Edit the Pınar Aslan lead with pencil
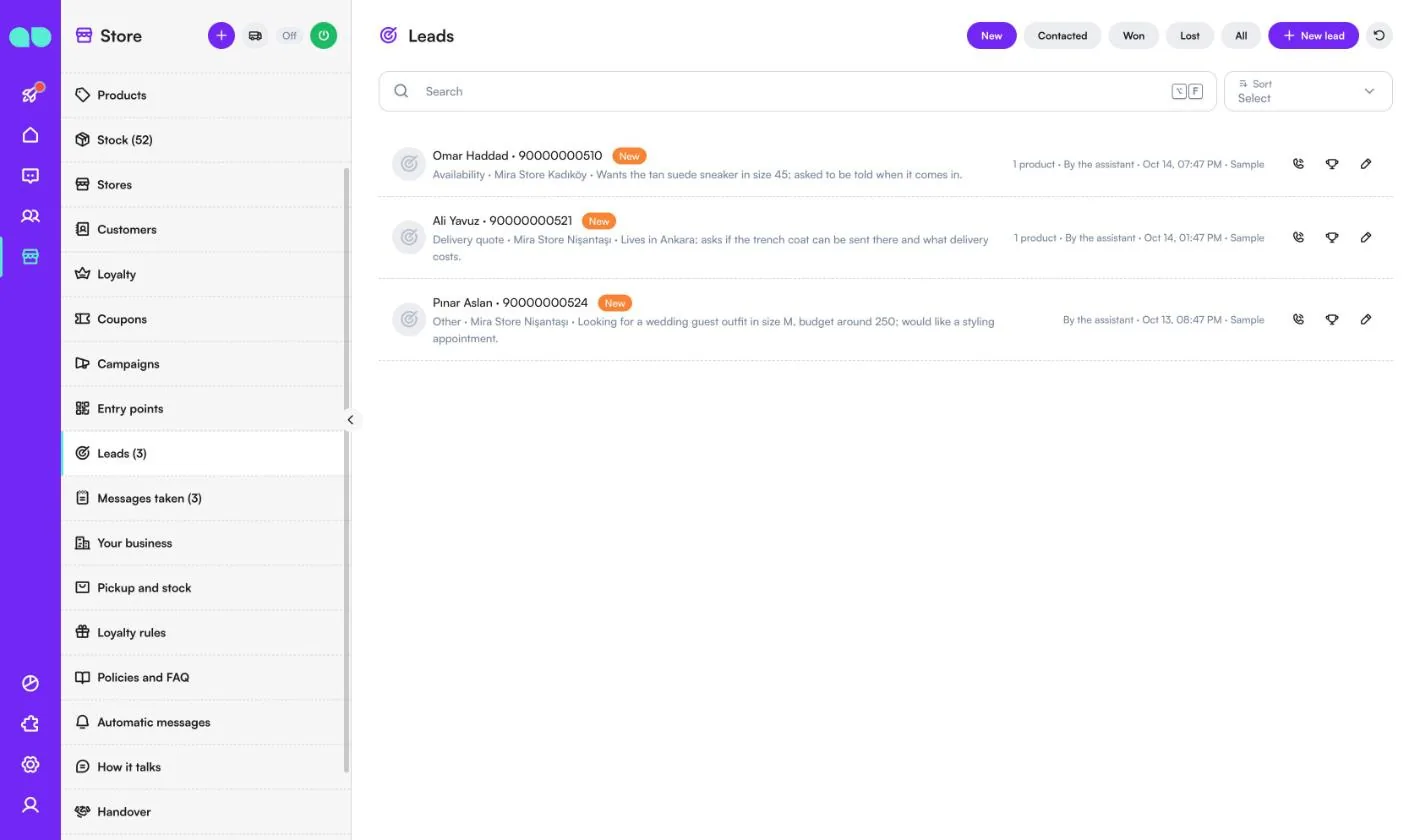Viewport: 1420px width, 840px height. [x=1366, y=320]
